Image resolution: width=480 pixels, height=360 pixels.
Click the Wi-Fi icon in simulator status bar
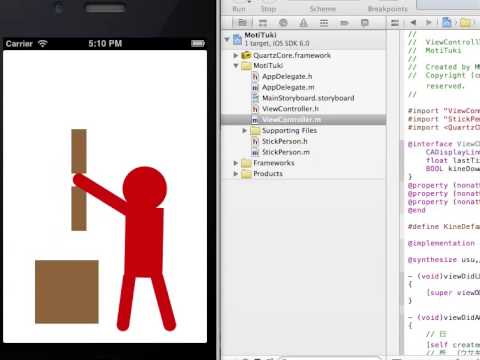tap(43, 43)
